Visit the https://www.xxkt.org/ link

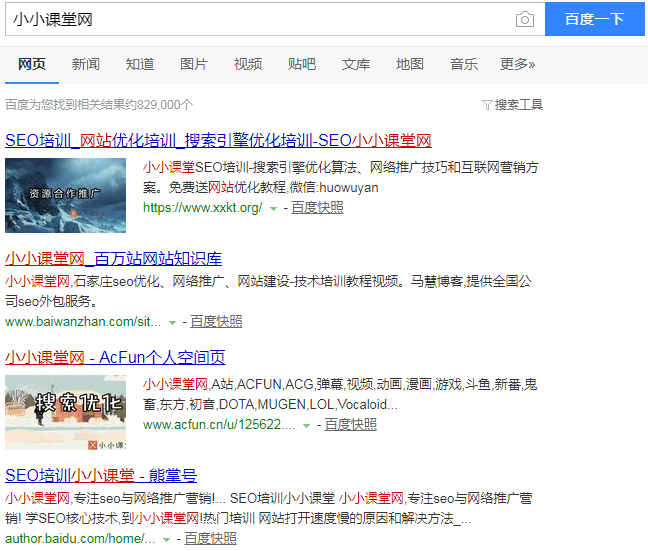[x=202, y=208]
